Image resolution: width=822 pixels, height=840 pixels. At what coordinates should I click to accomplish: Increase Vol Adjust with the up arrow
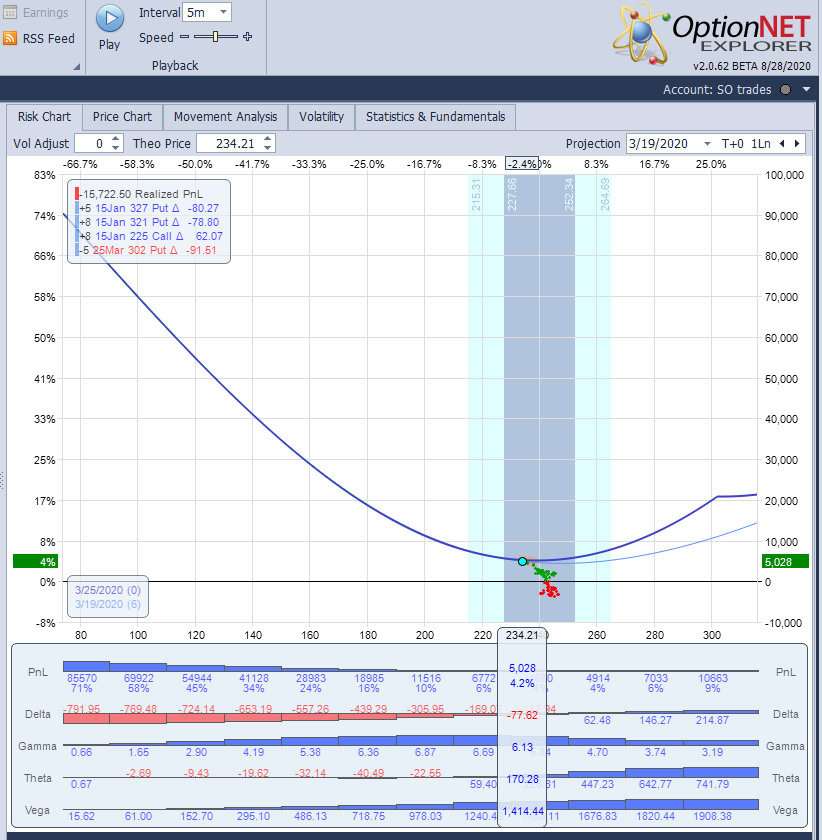tap(116, 139)
